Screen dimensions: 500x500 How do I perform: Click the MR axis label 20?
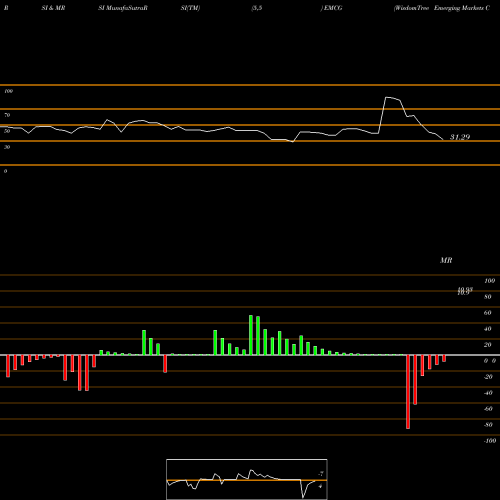pos(488,345)
